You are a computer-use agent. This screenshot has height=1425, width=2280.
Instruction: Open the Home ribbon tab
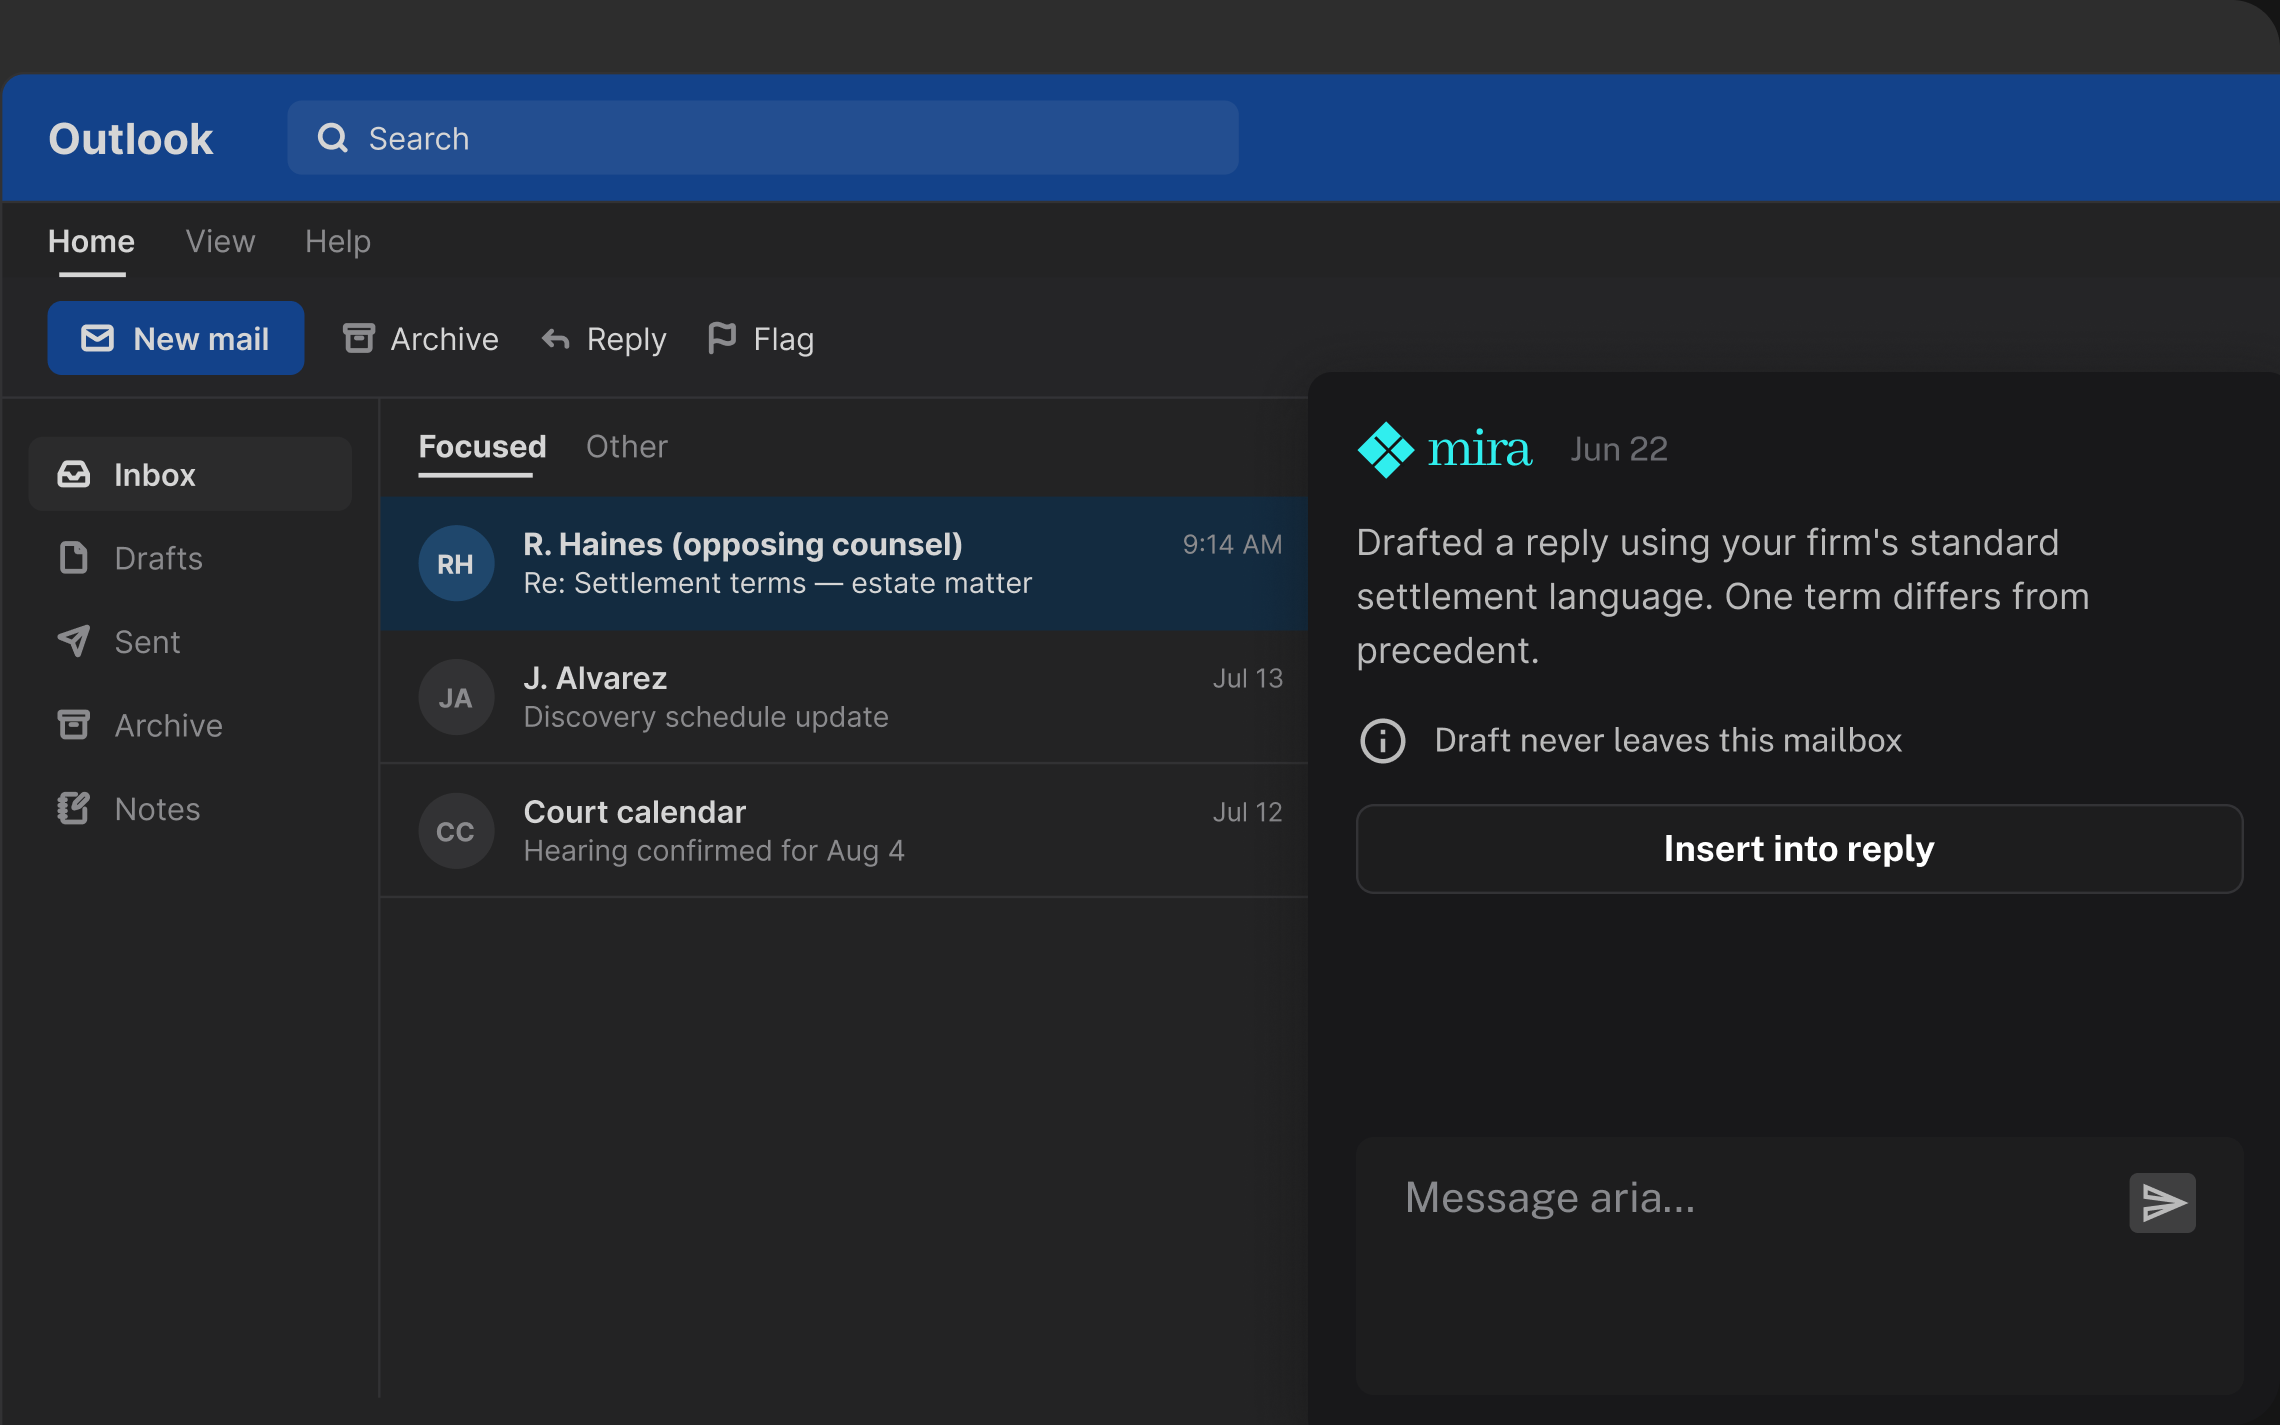(91, 241)
